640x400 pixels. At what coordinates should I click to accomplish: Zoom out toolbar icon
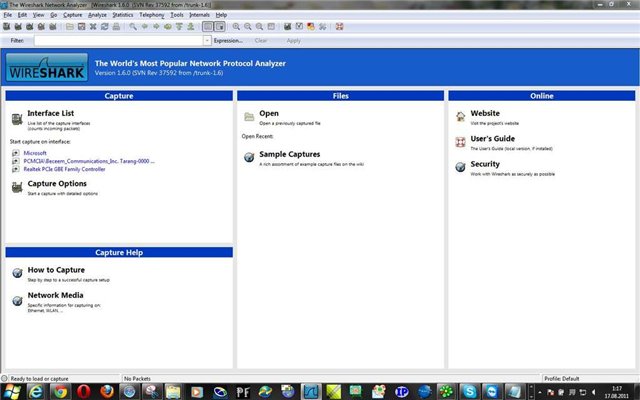click(248, 27)
